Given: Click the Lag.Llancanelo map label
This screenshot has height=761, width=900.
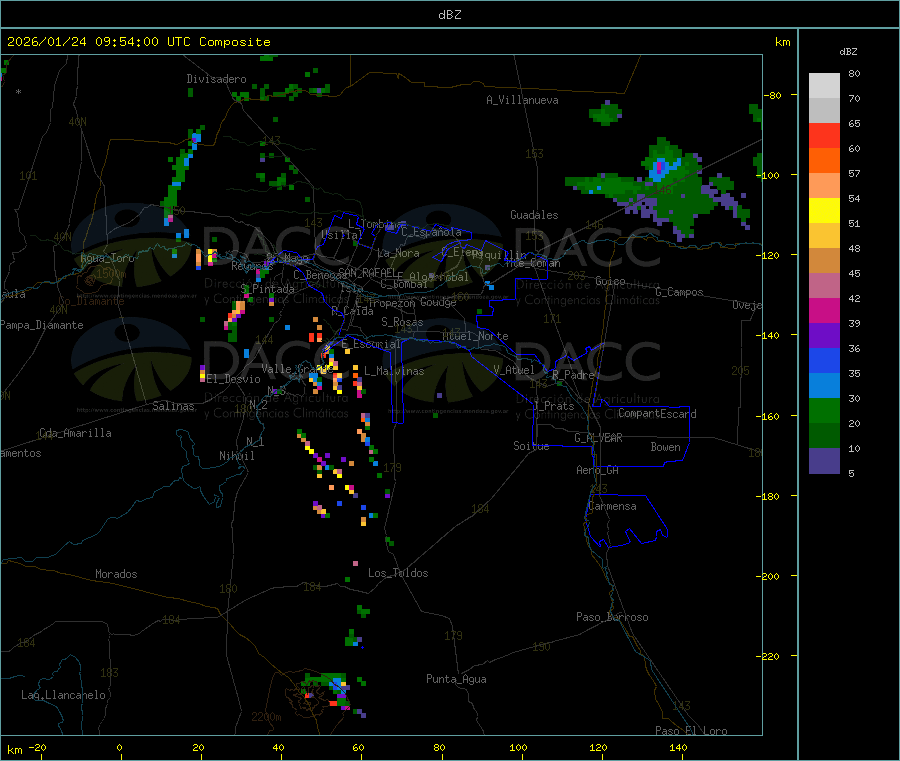Looking at the screenshot, I should (x=63, y=695).
